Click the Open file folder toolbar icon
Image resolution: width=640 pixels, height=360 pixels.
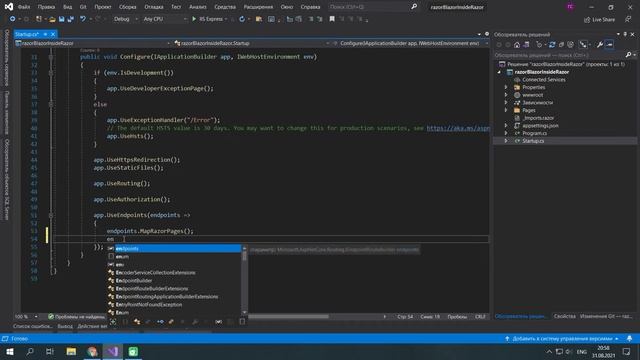coord(52,19)
